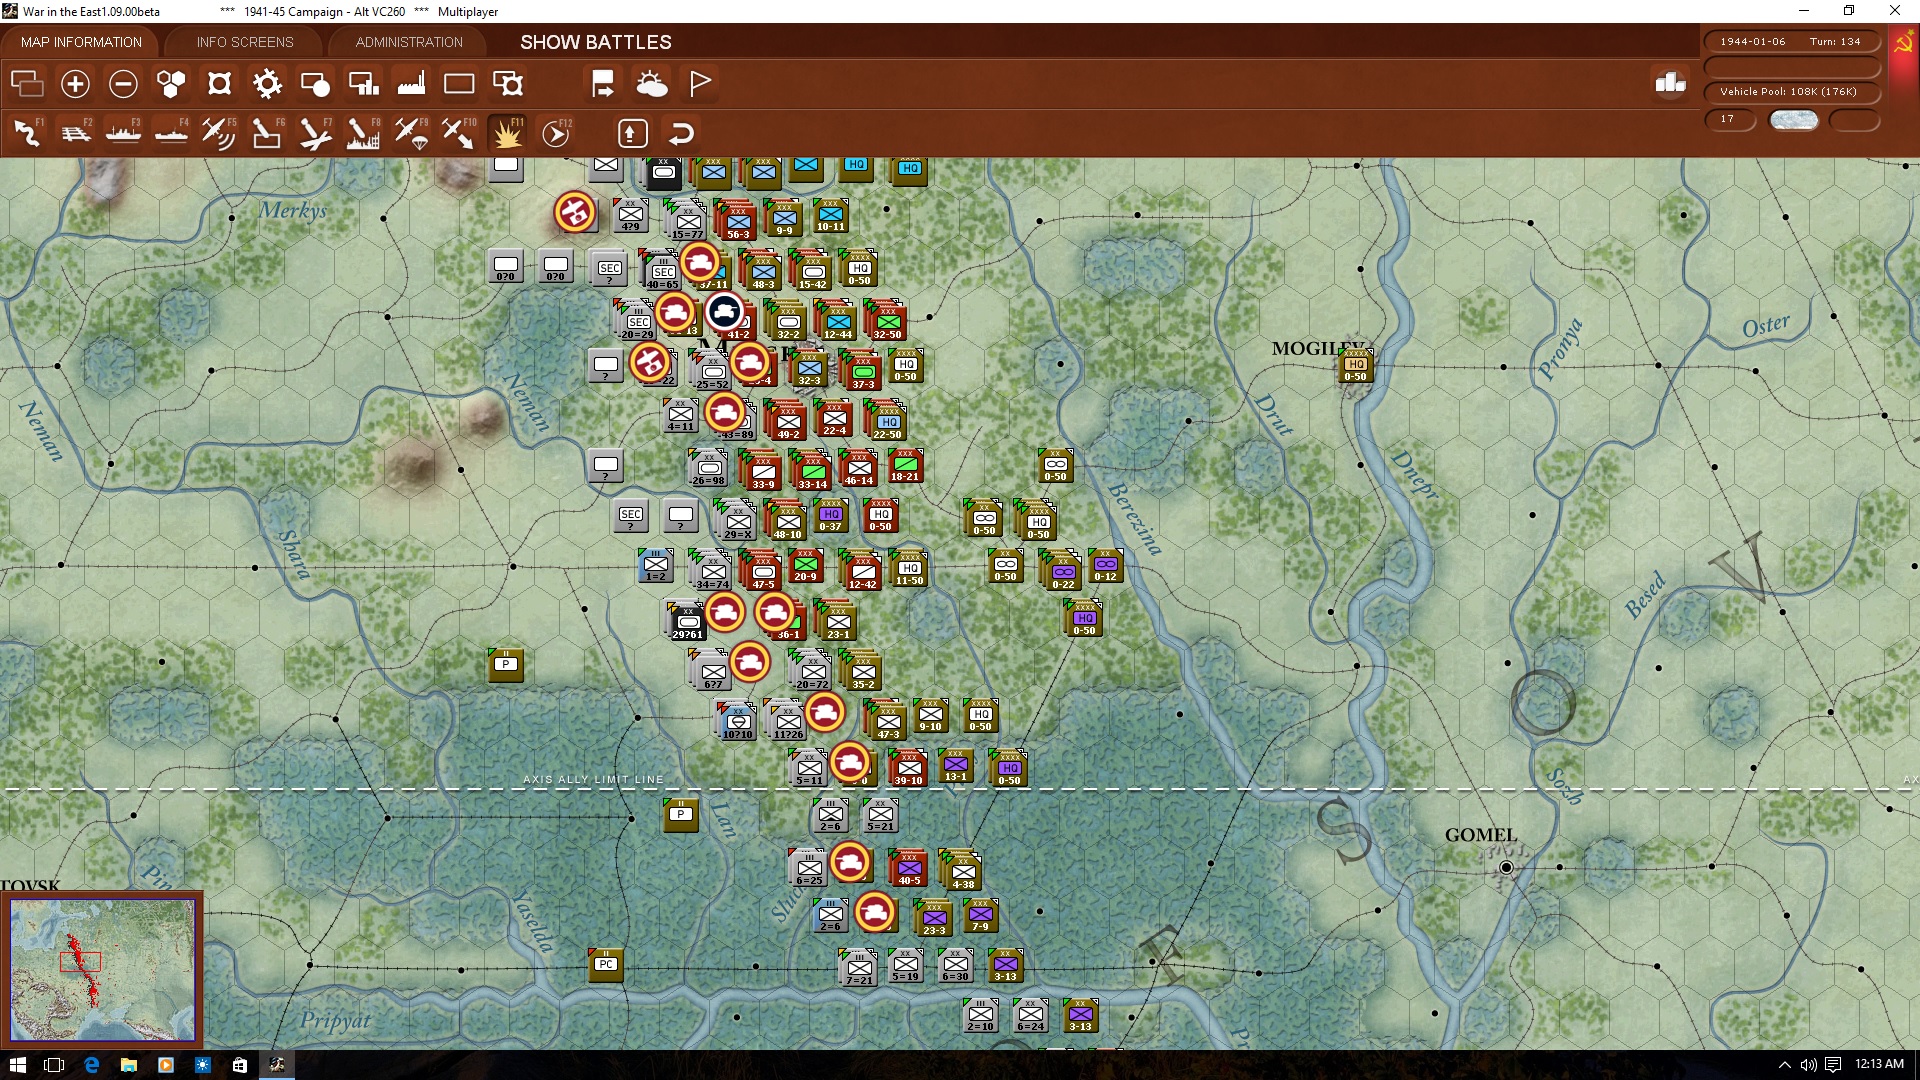The height and width of the screenshot is (1080, 1920).
Task: Open rail transport mode (F2)
Action: pos(77,131)
